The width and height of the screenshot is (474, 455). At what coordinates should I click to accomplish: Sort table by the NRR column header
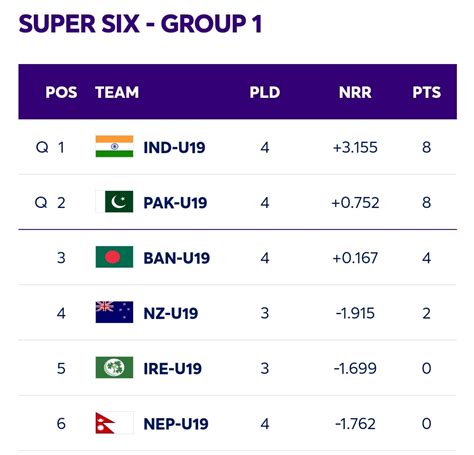click(x=355, y=92)
